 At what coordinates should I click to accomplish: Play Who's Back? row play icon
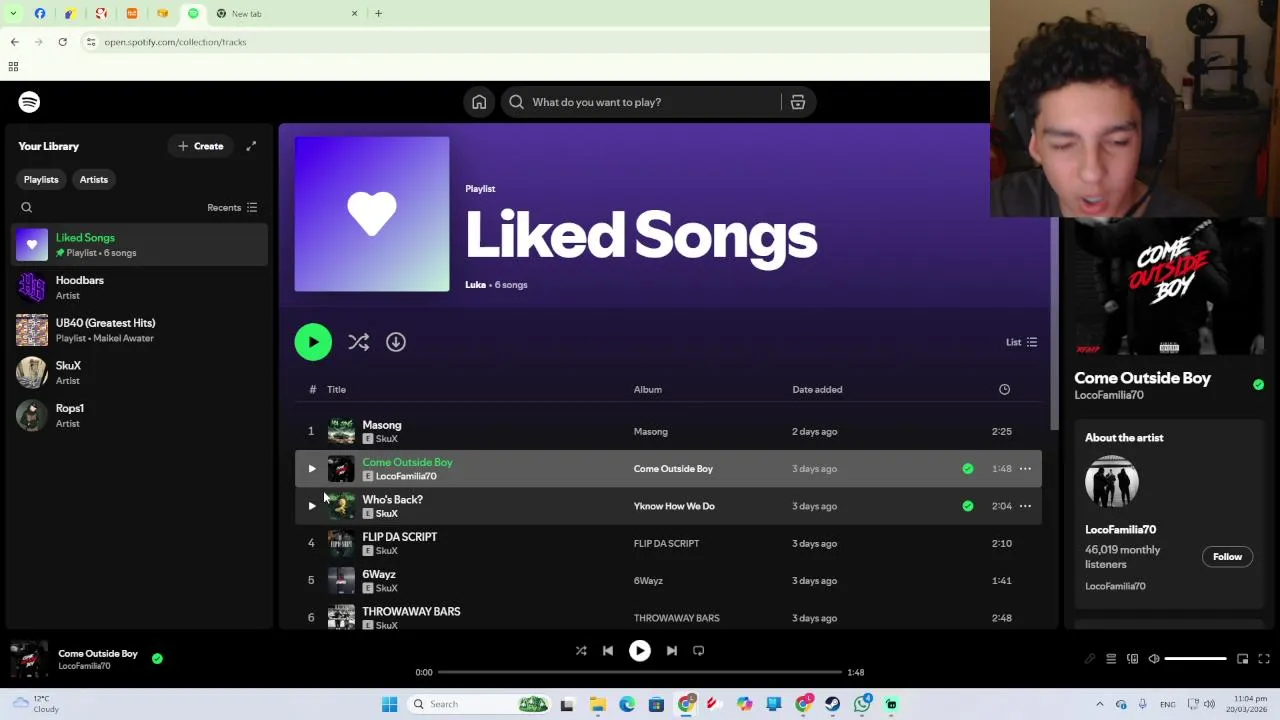point(311,506)
